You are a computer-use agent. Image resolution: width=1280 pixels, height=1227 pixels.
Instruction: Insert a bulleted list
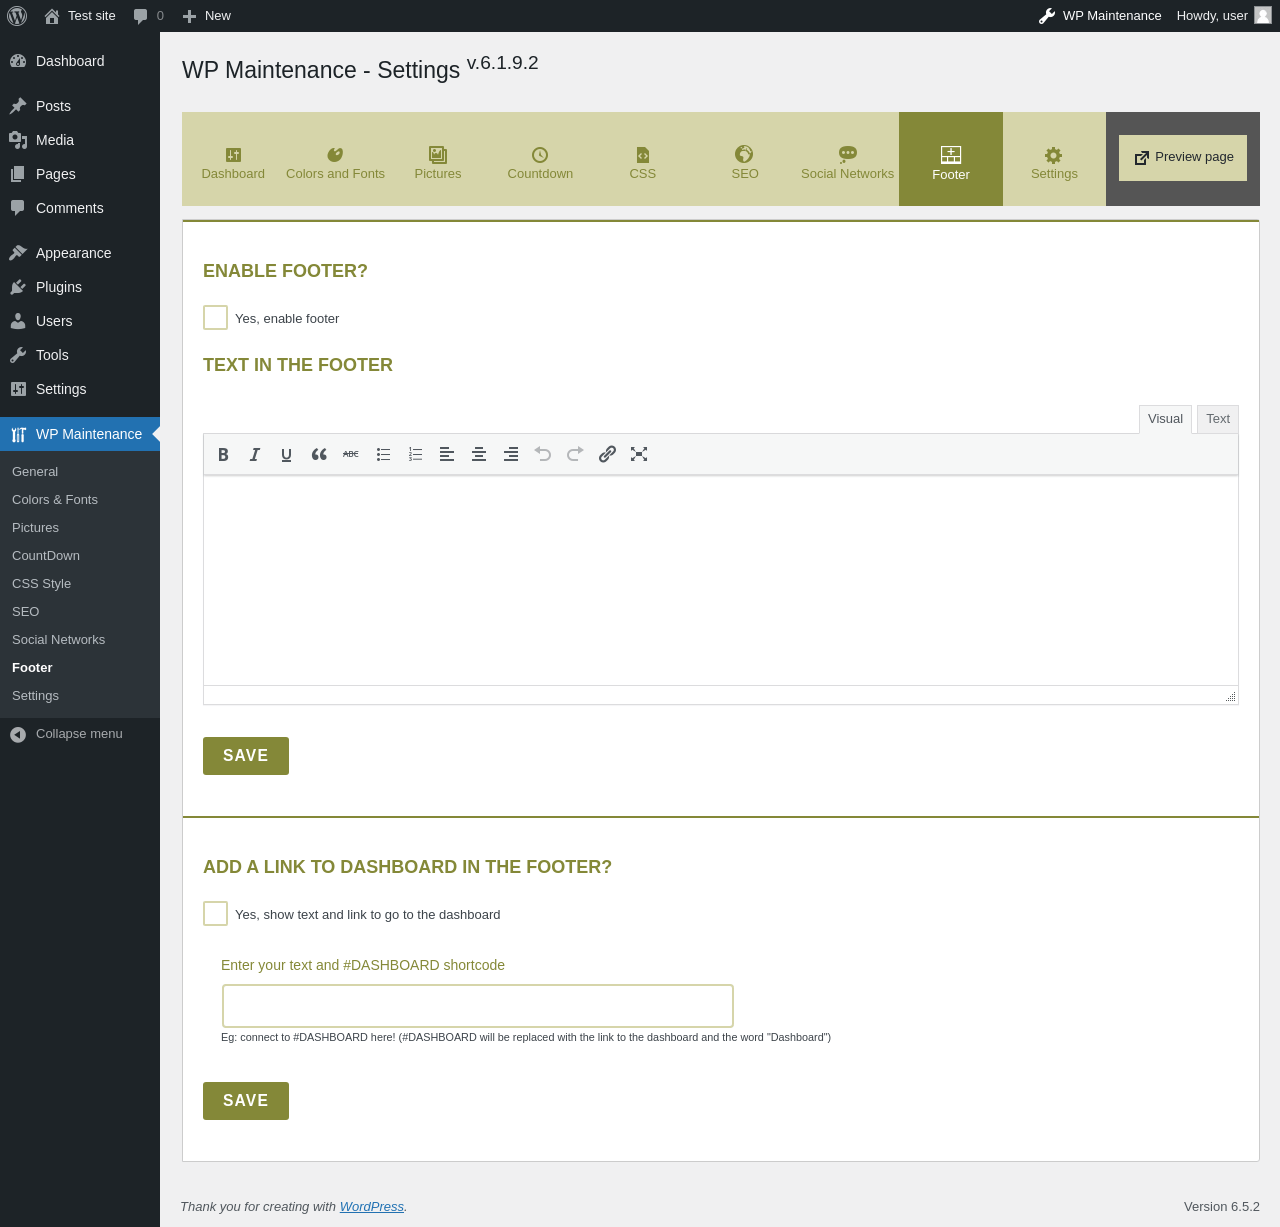point(383,454)
